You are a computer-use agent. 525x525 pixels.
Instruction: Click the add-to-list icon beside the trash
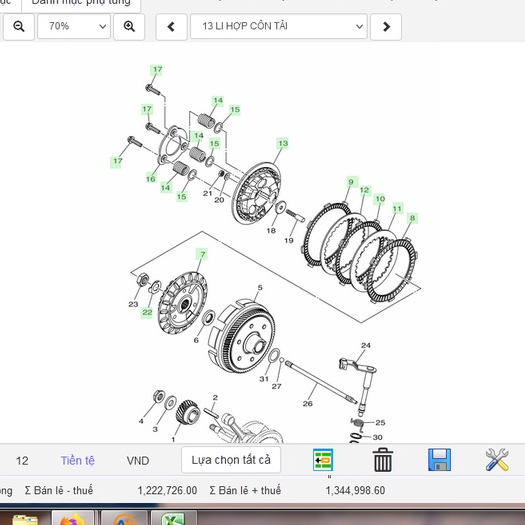pos(323,460)
